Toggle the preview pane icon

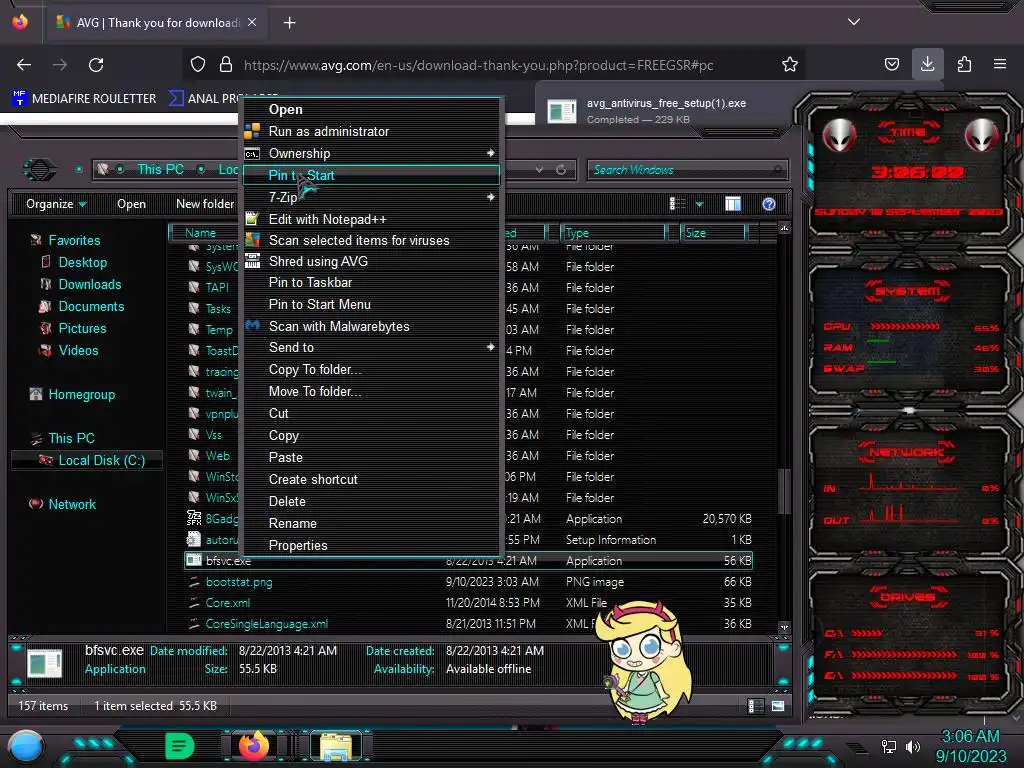point(733,204)
